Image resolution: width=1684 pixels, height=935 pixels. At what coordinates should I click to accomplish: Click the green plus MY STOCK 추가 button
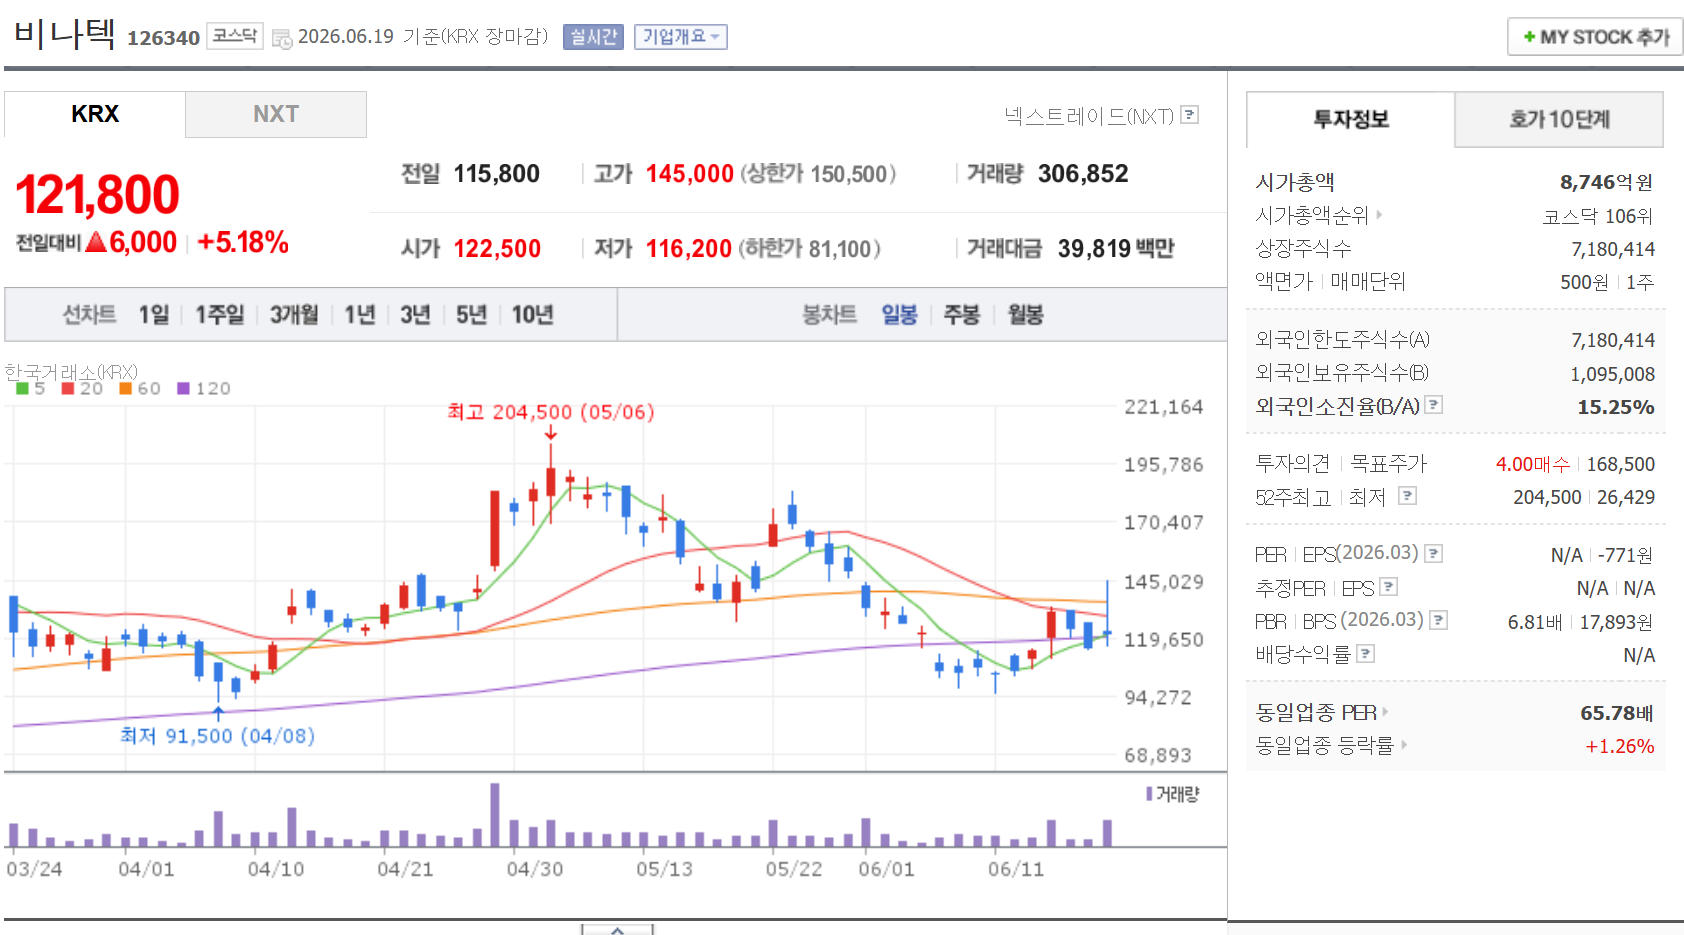click(1595, 37)
